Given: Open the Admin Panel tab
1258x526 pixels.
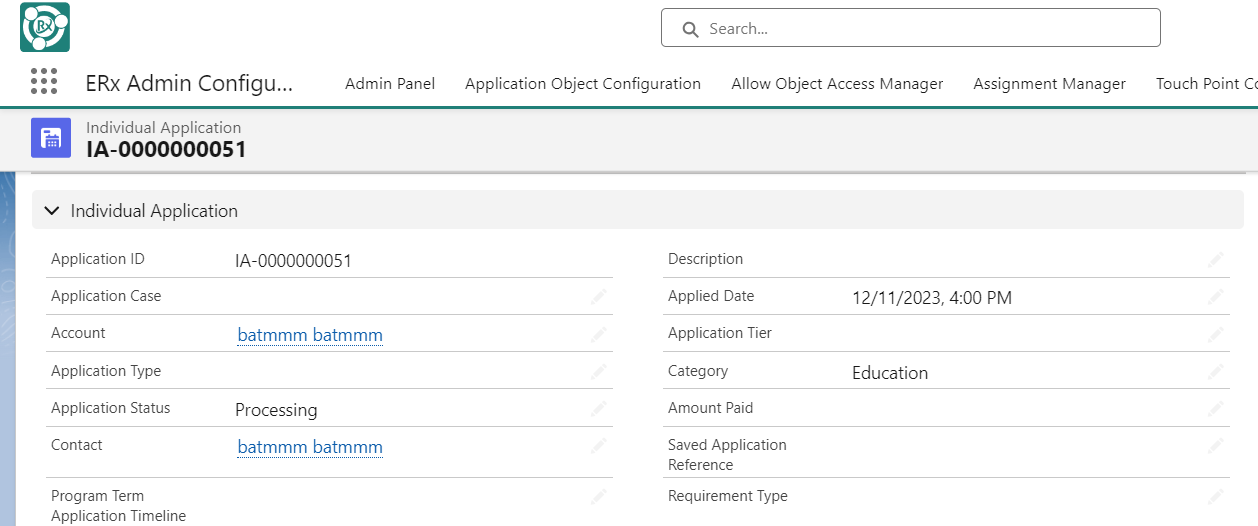Looking at the screenshot, I should coord(390,84).
